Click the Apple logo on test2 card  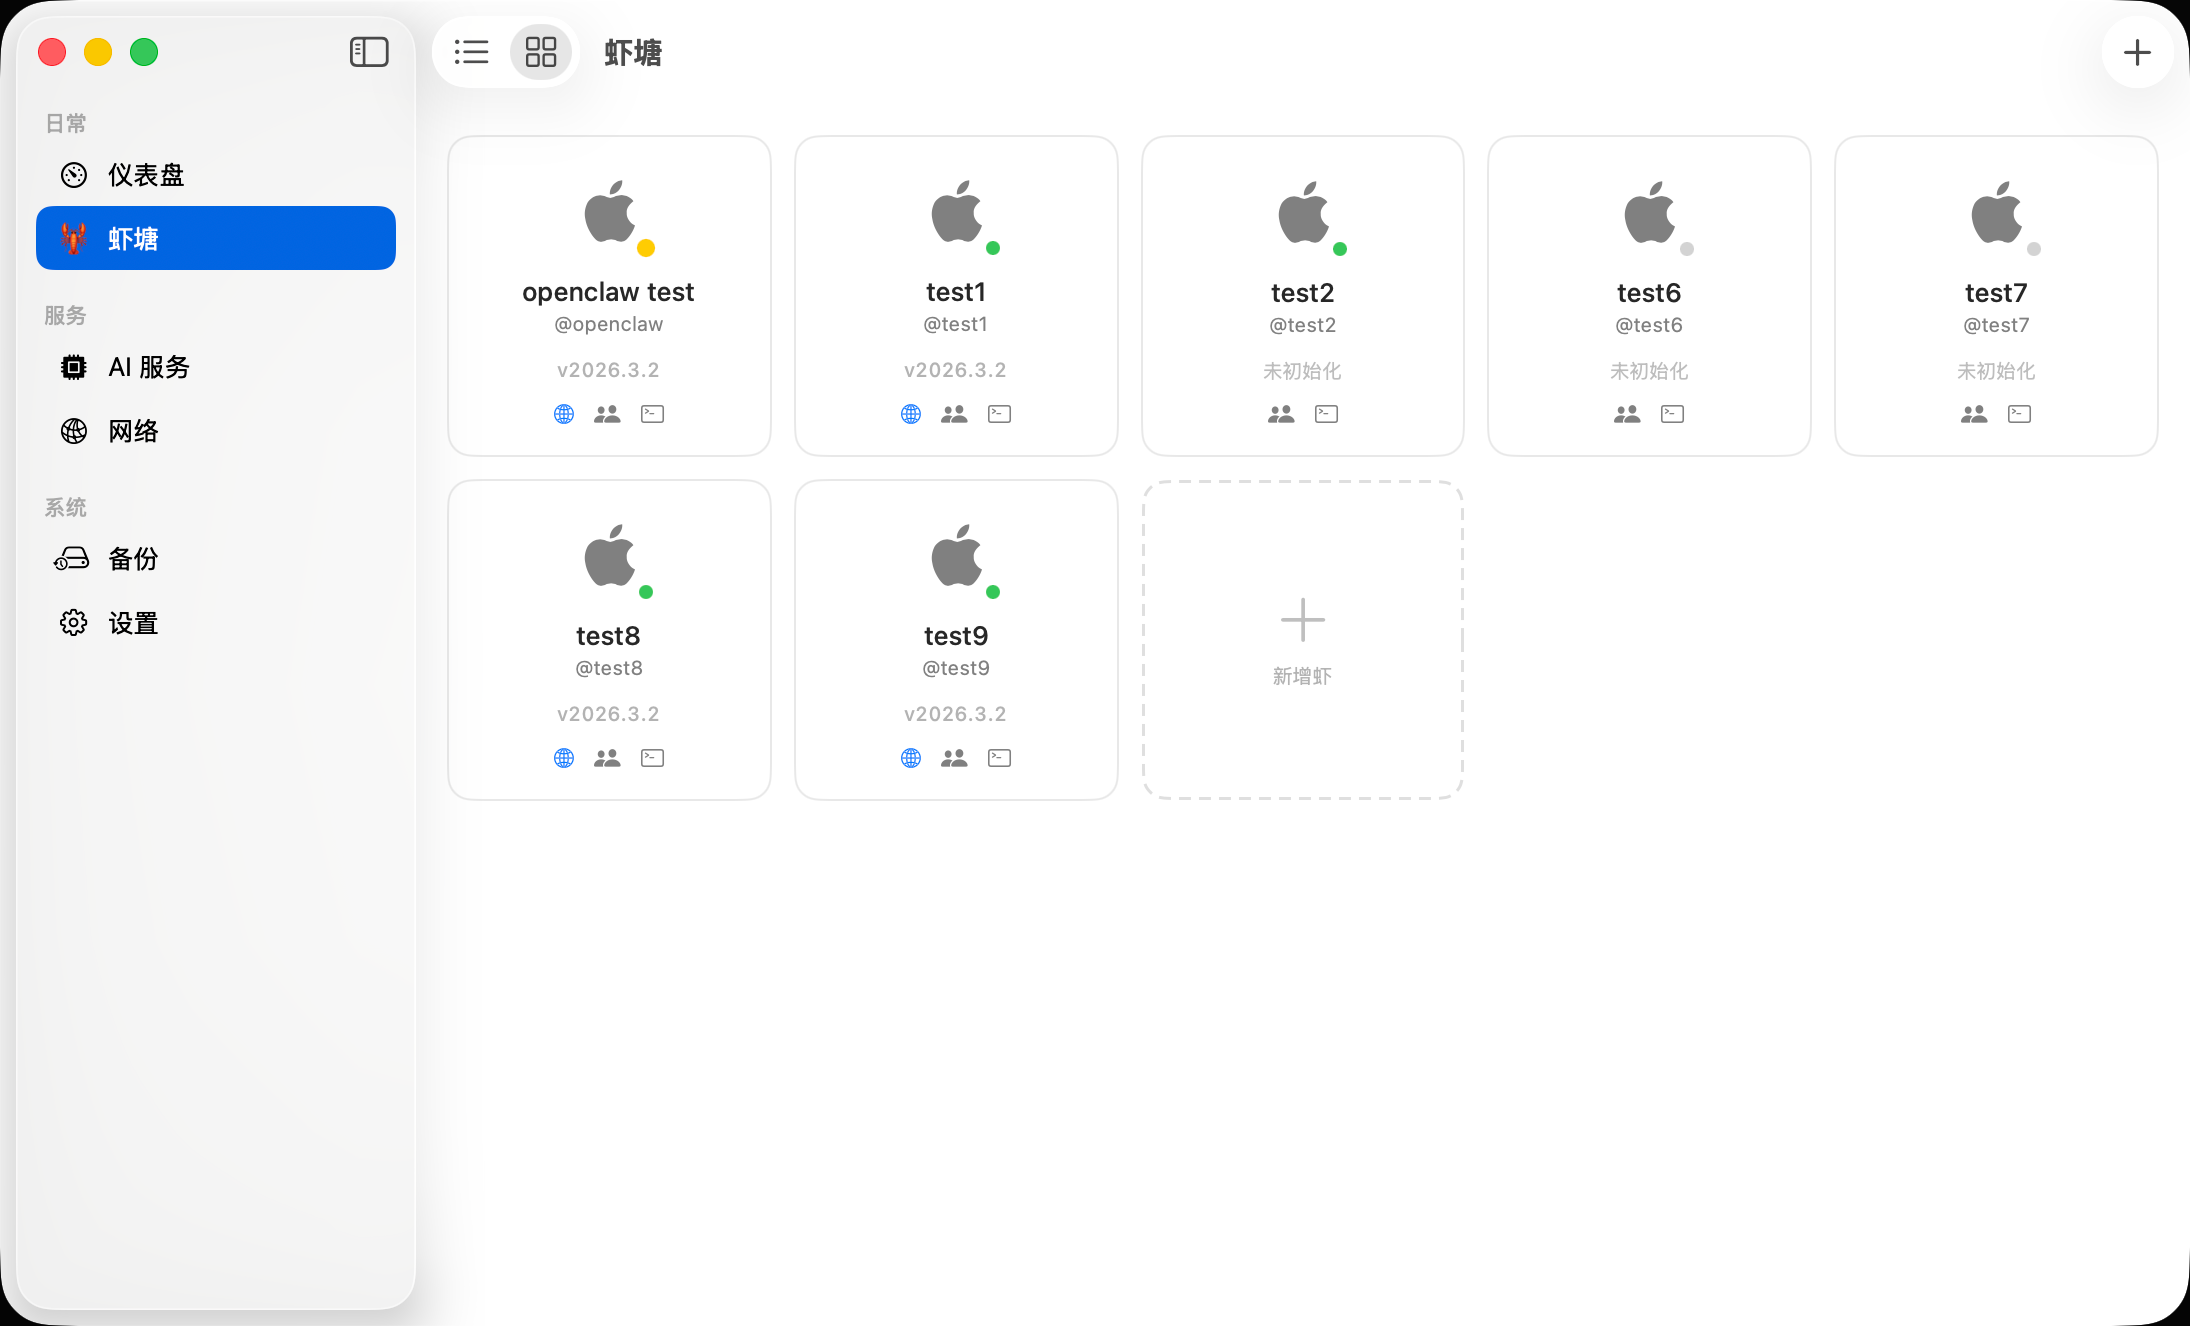pos(1303,212)
